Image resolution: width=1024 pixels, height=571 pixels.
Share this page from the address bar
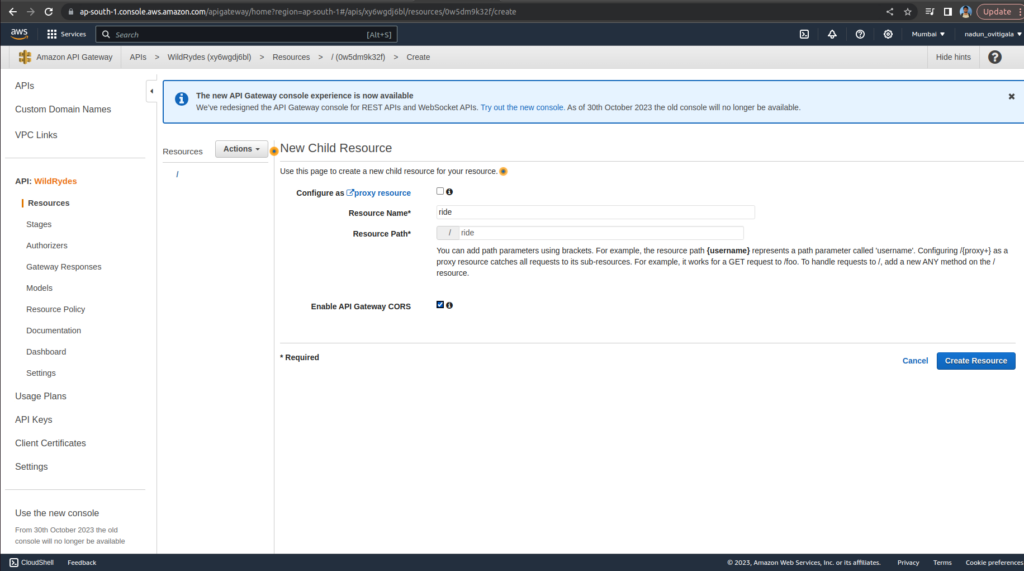889,12
